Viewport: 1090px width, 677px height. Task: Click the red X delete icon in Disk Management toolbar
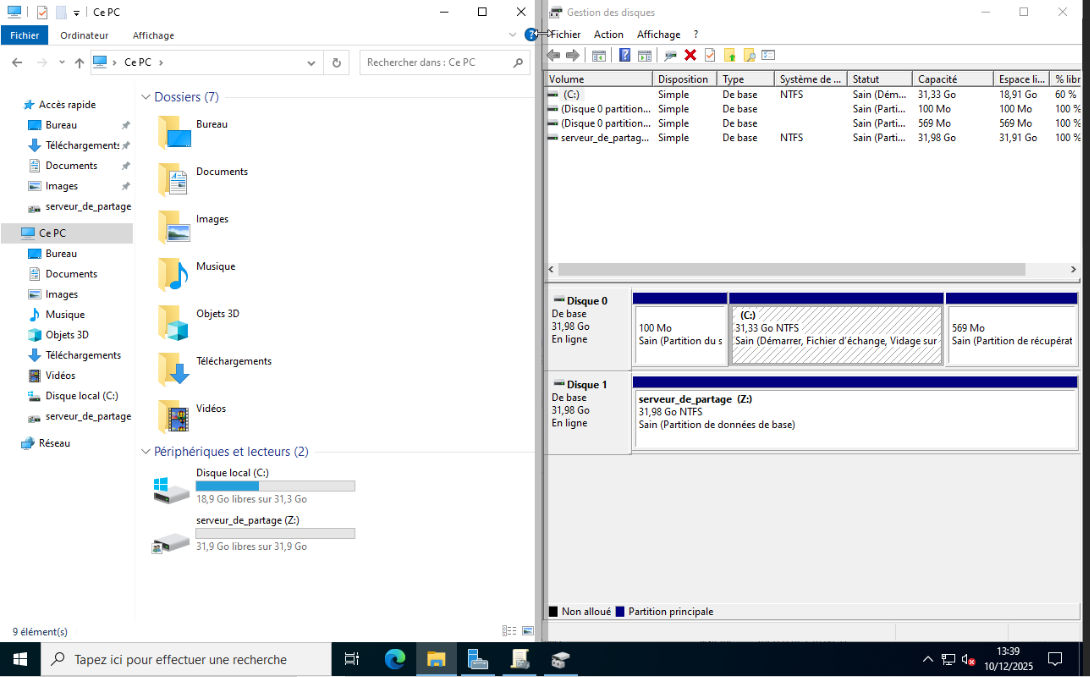690,55
